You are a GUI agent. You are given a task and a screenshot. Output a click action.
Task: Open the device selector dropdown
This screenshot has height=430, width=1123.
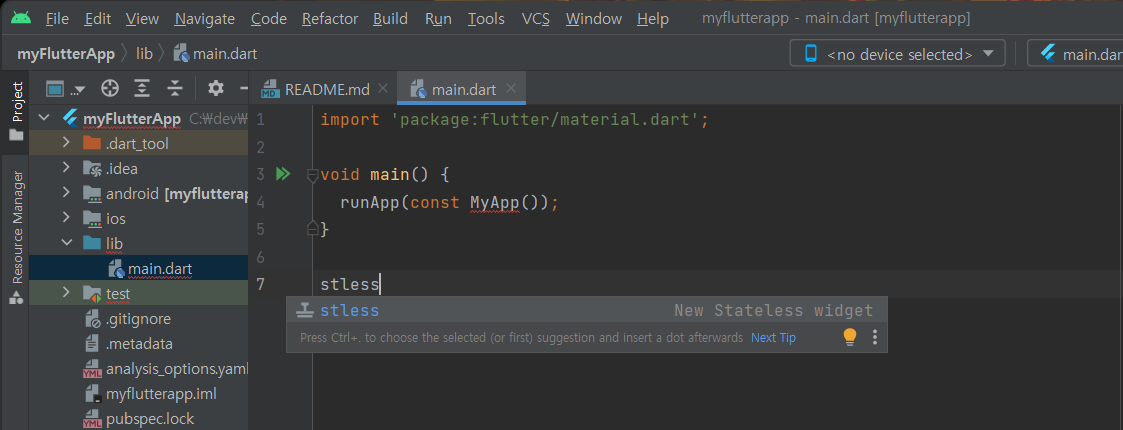coord(897,54)
